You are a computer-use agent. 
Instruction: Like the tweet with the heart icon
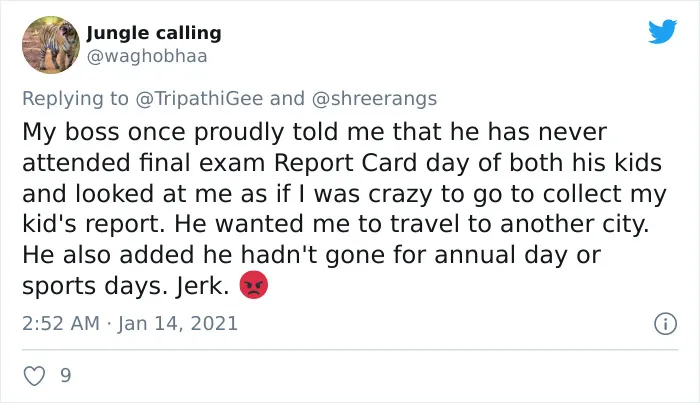34,376
